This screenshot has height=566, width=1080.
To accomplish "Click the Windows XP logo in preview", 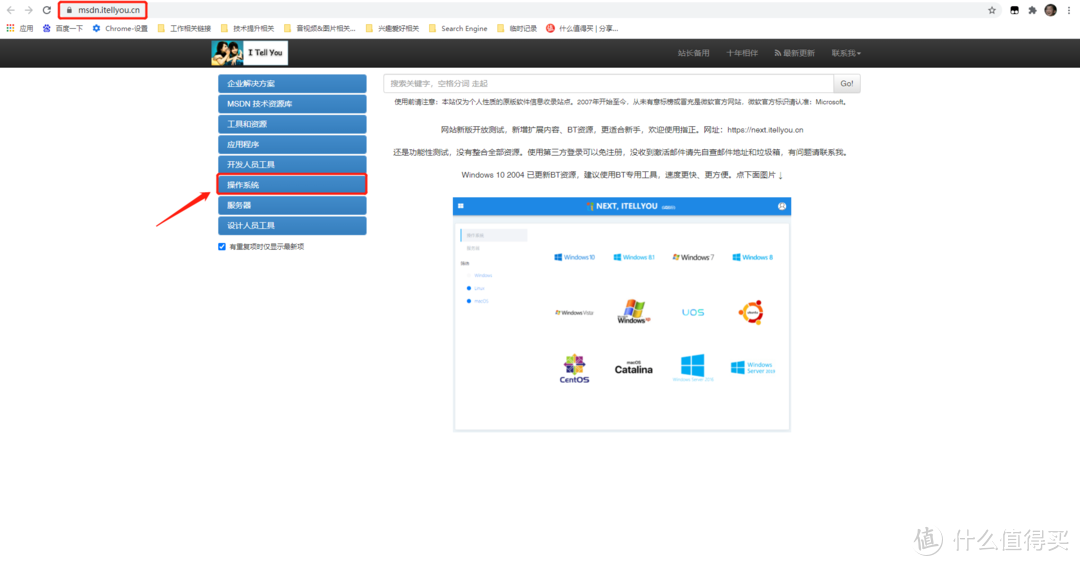I will pos(634,312).
